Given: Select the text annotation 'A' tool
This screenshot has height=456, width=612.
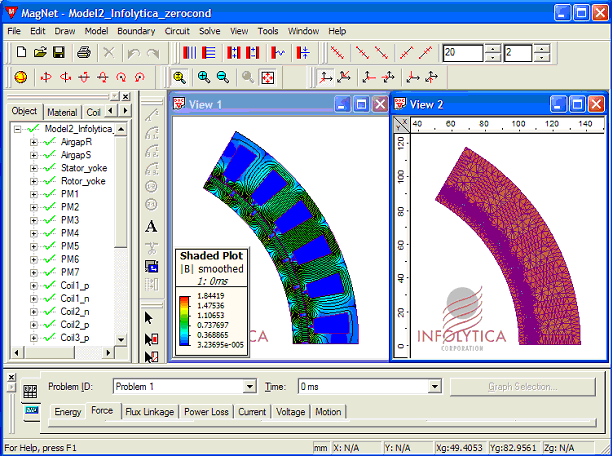Looking at the screenshot, I should pyautogui.click(x=152, y=226).
